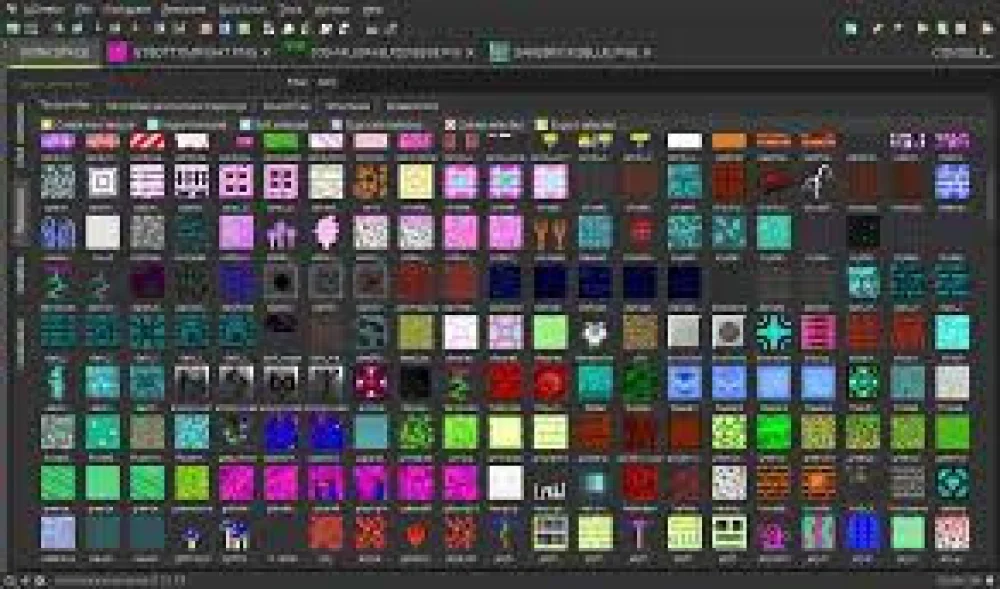1000x589 pixels.
Task: Open the Workspace menu
Action: [126, 10]
